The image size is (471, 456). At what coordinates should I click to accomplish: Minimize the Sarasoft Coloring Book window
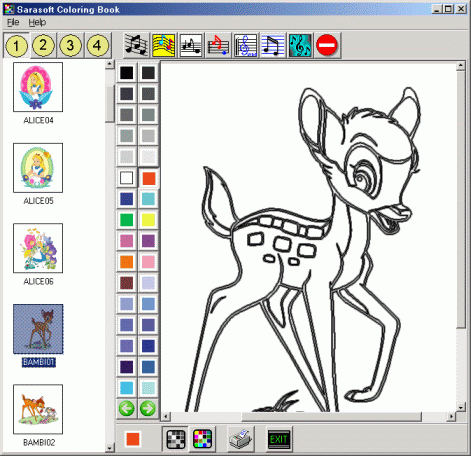(438, 9)
